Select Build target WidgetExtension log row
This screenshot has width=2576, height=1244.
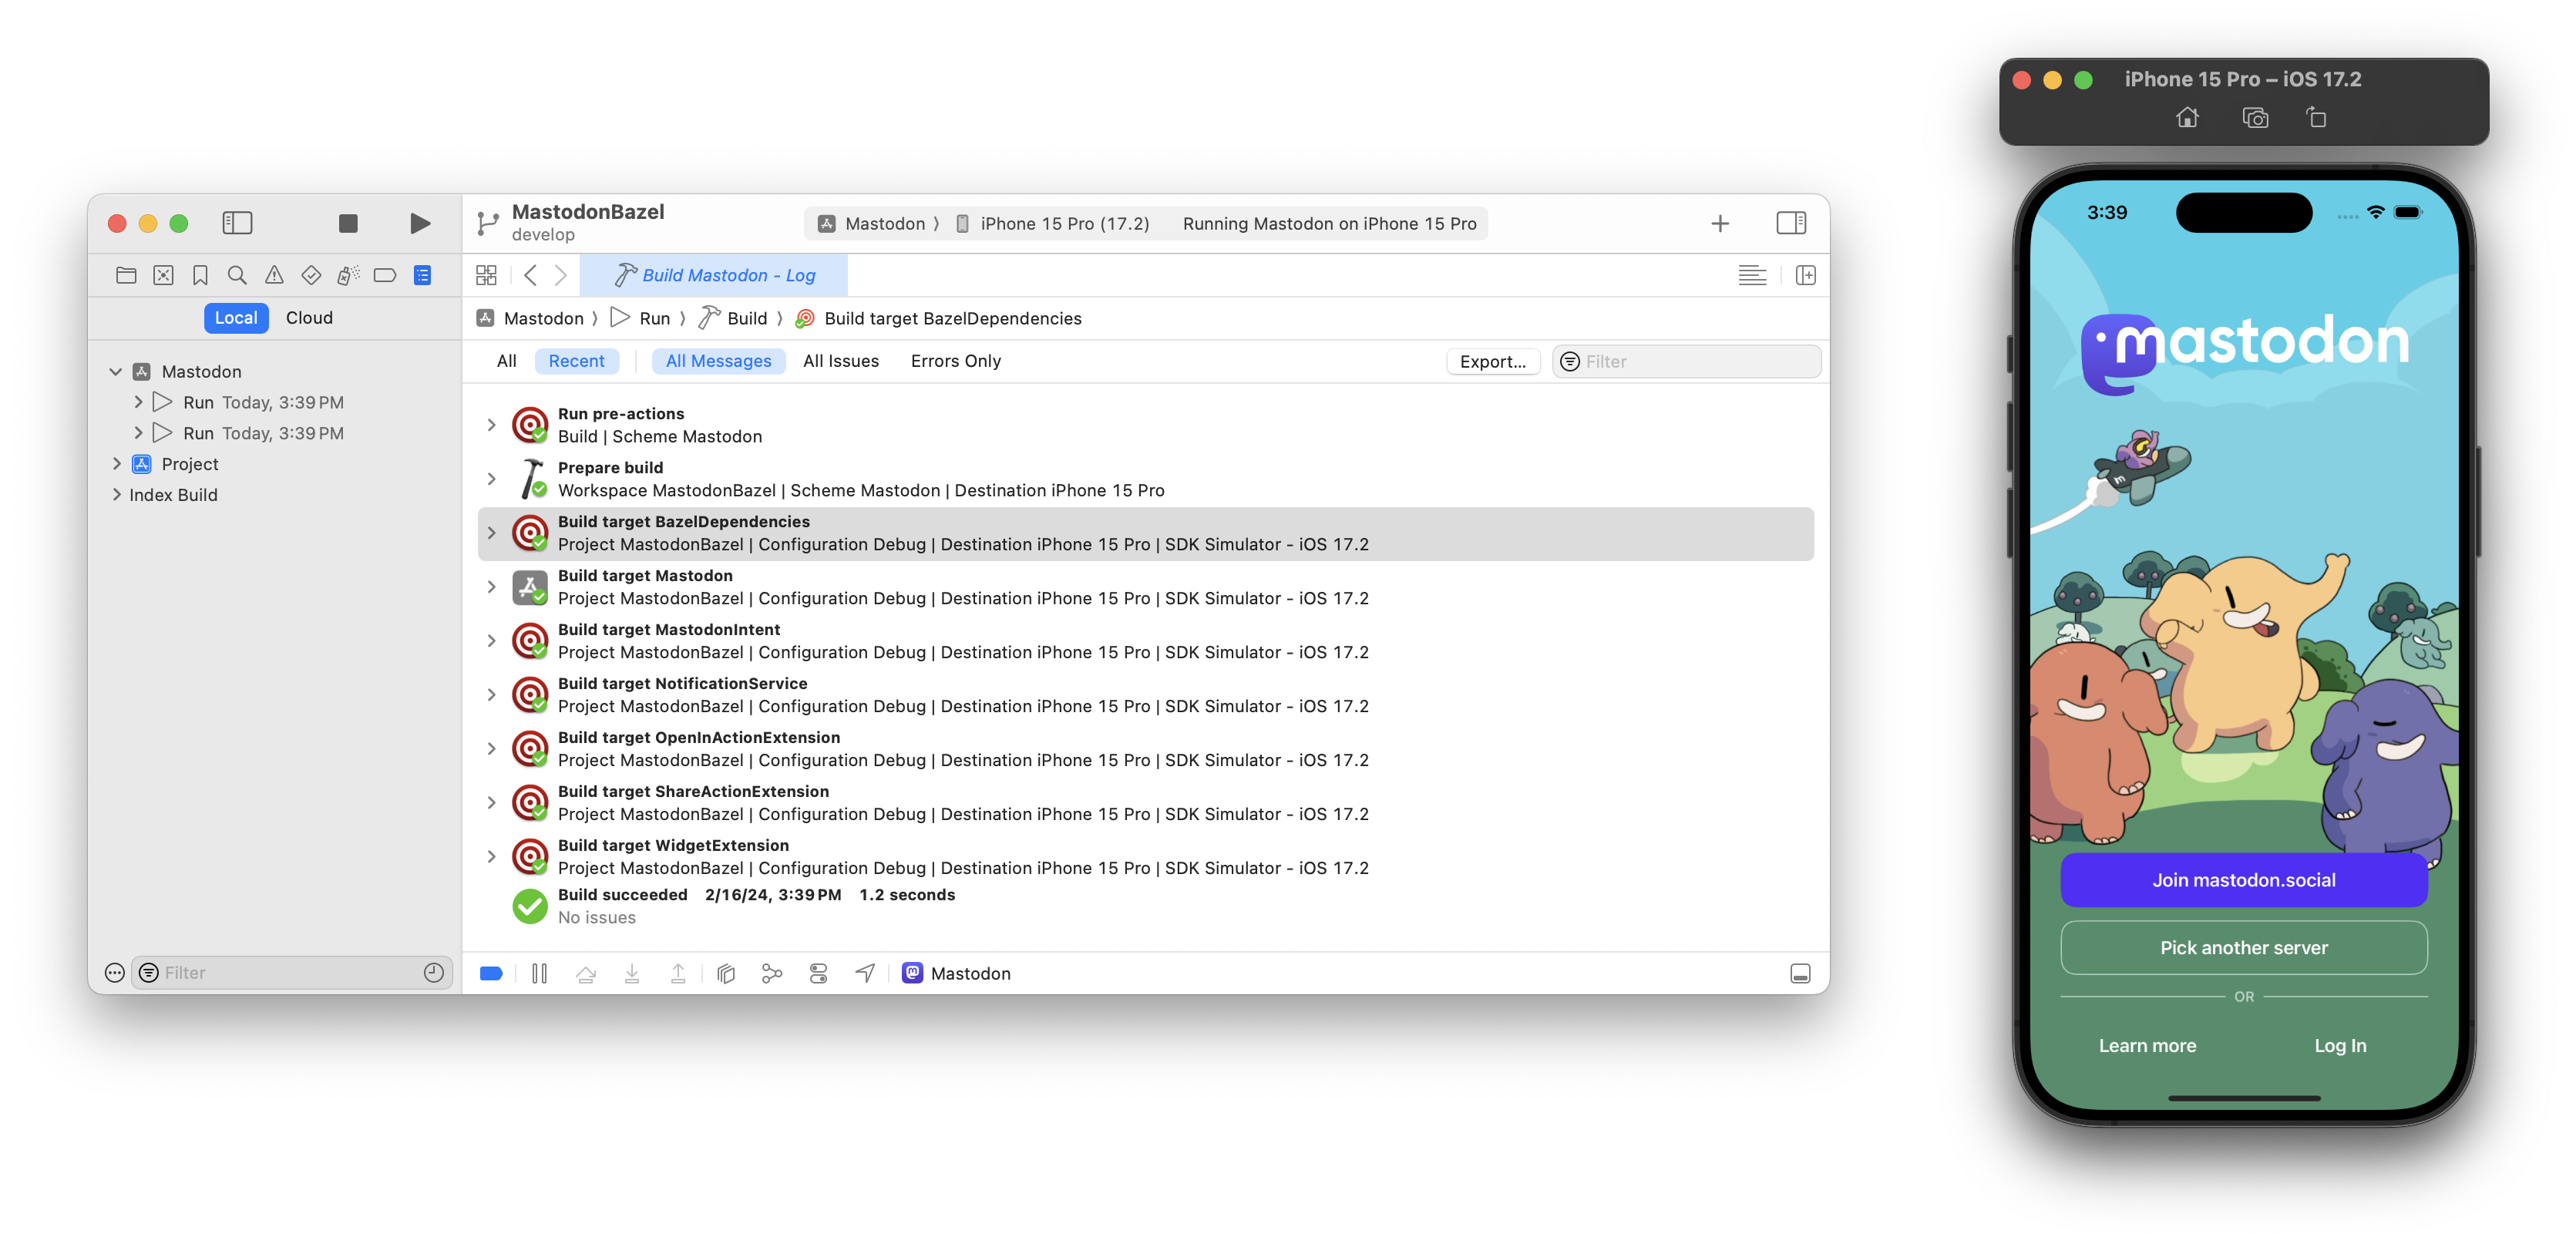(1146, 857)
